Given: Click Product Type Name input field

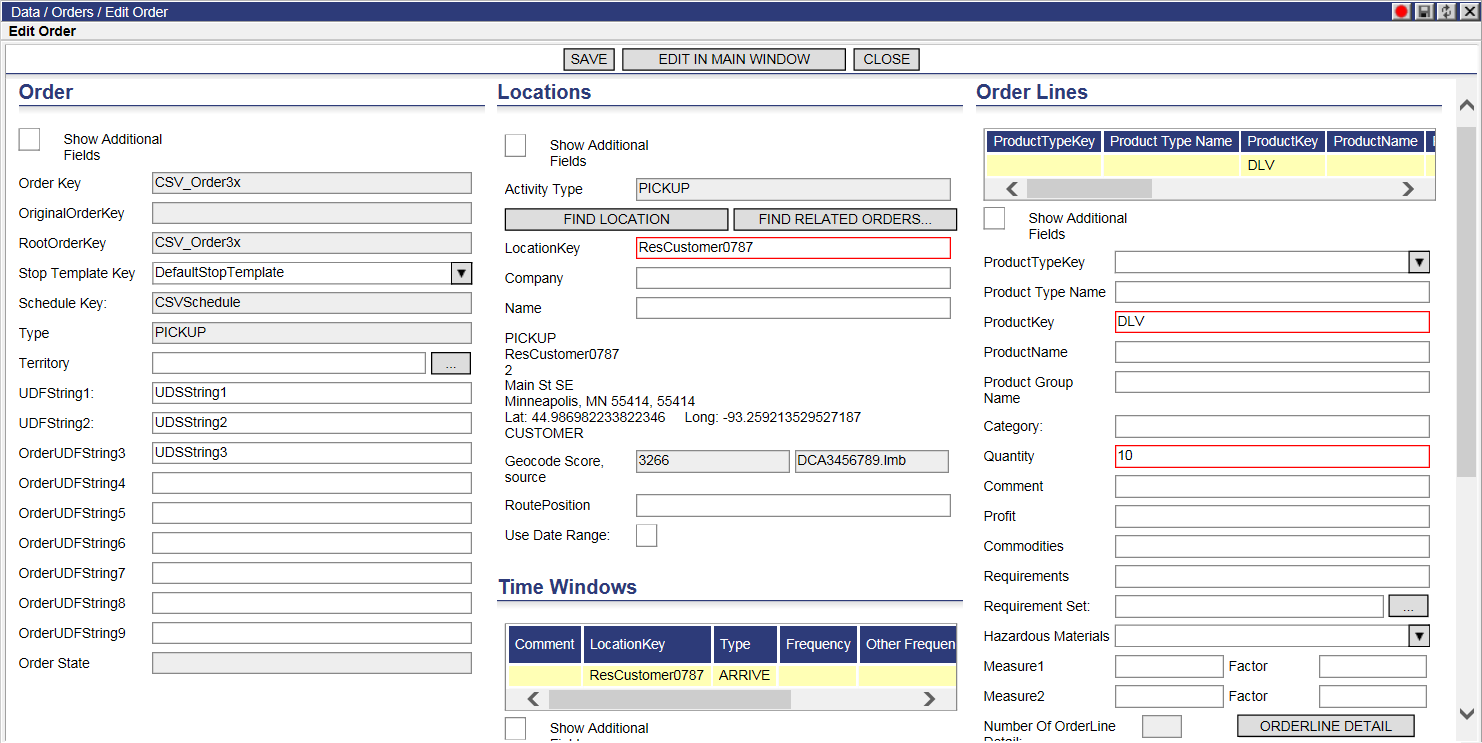Looking at the screenshot, I should 1272,292.
